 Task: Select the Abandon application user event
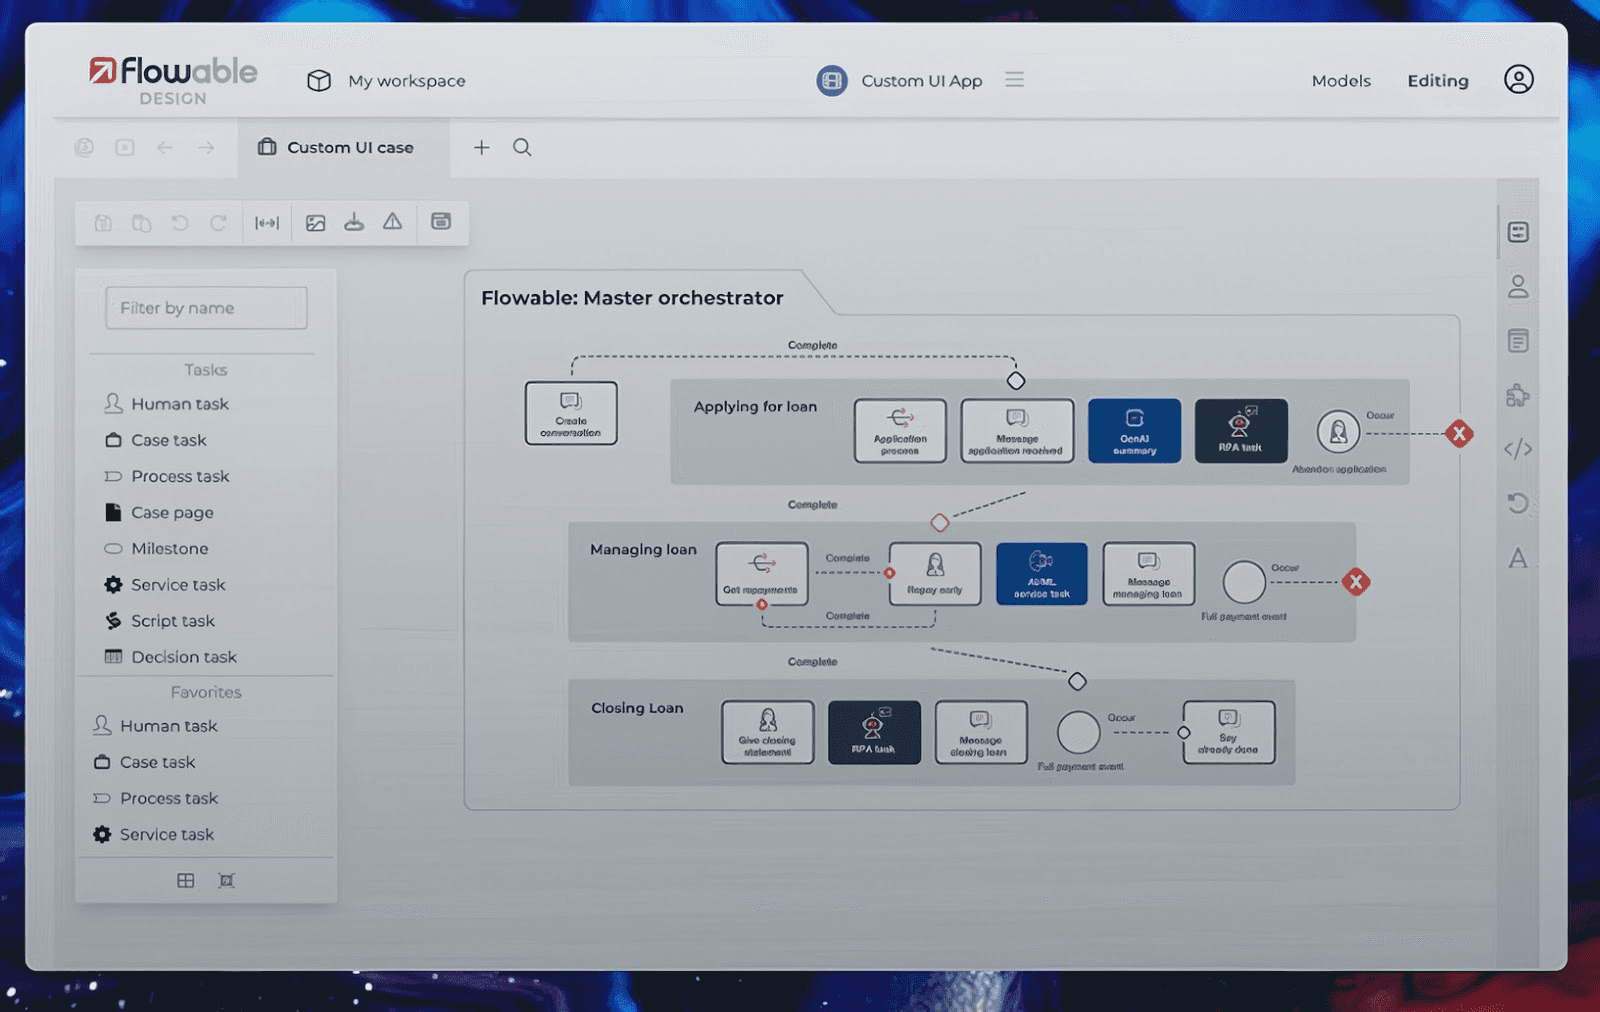1338,432
